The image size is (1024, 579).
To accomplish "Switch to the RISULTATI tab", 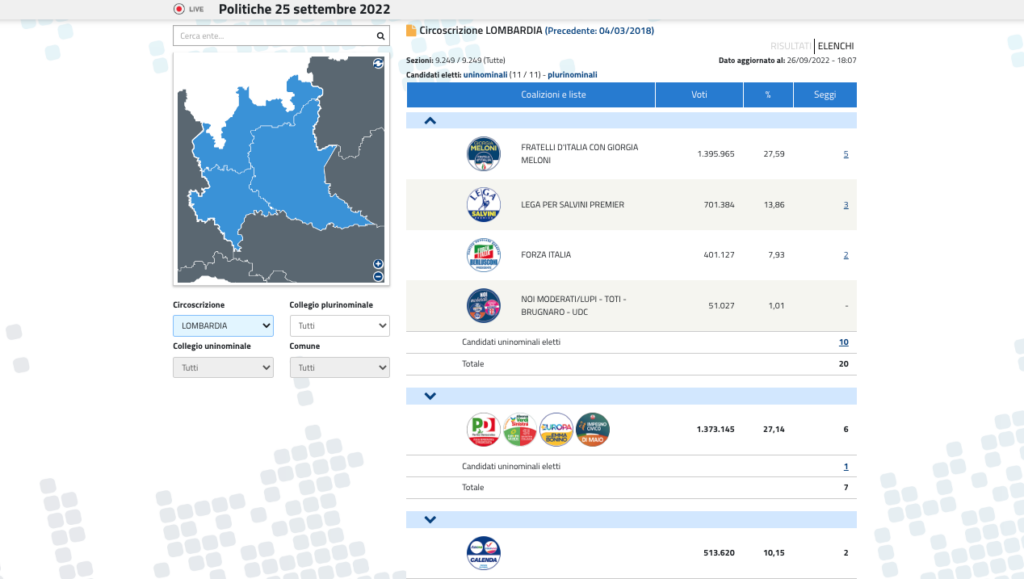I will 790,46.
